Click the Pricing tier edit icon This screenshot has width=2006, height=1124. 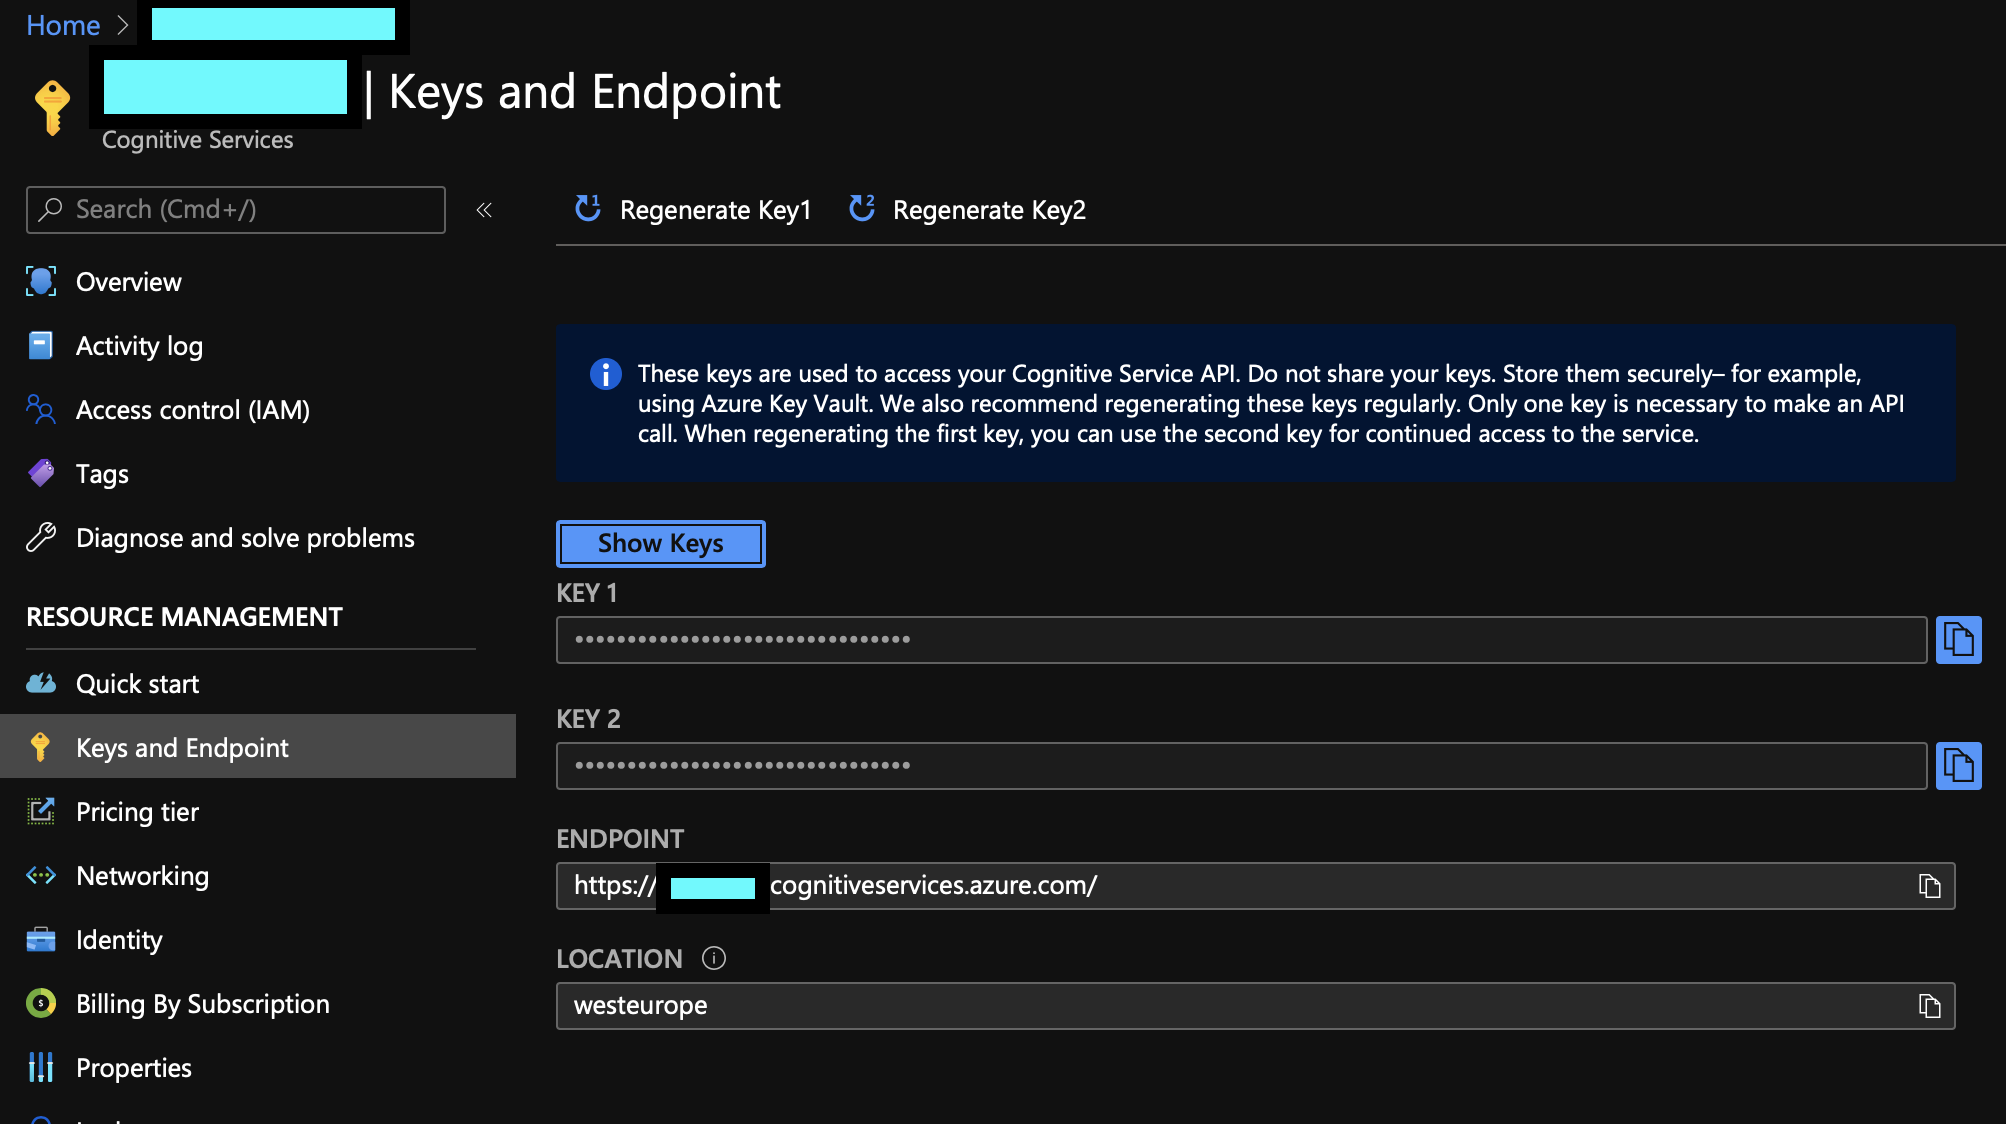(x=41, y=811)
